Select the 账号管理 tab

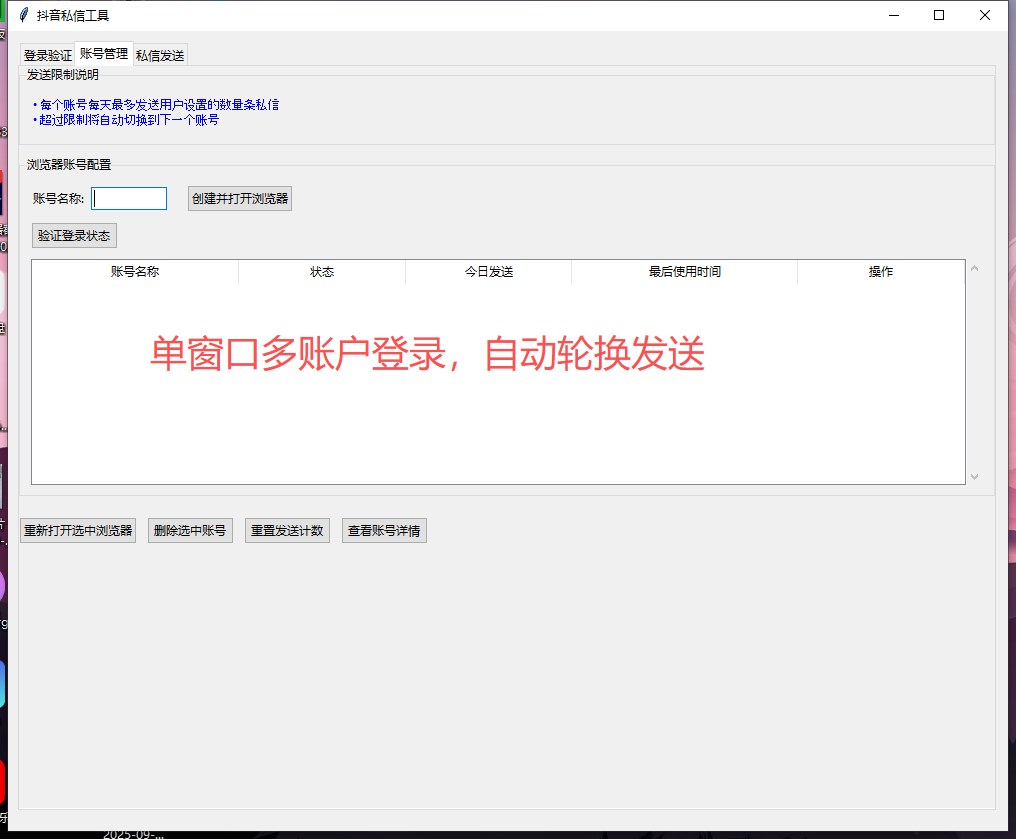[104, 54]
